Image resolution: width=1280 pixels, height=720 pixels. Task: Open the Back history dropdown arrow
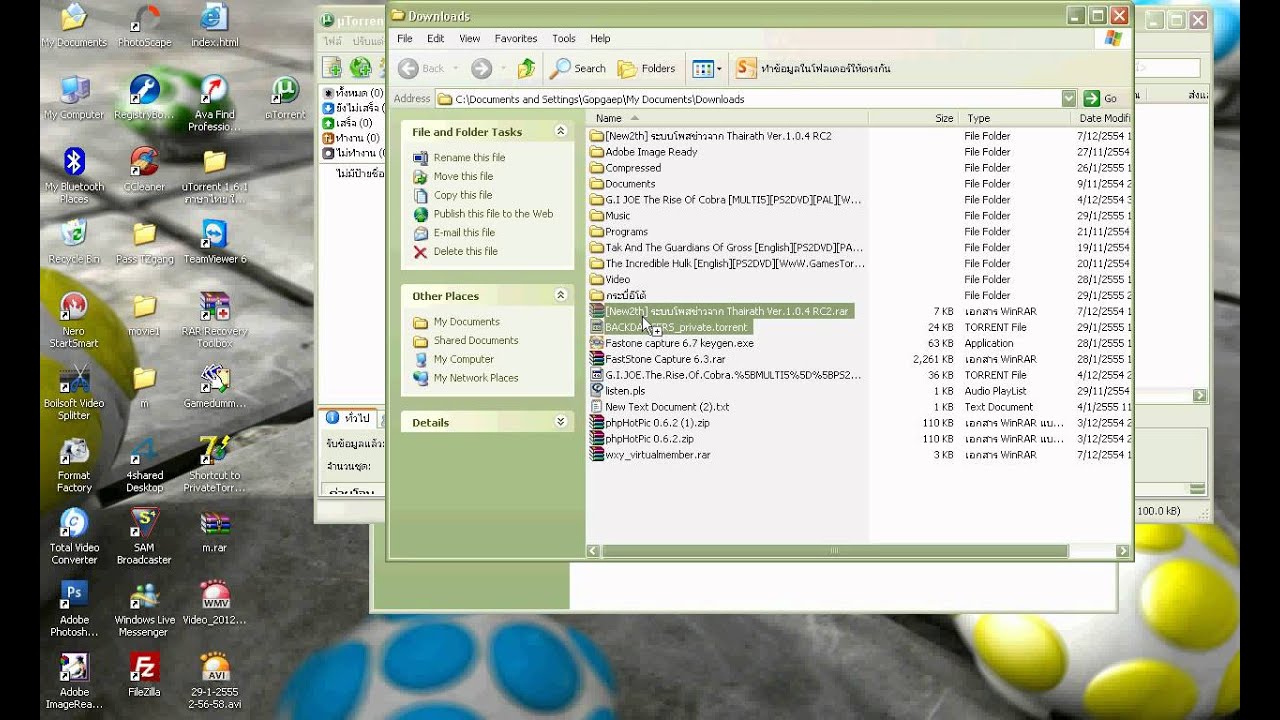click(456, 68)
